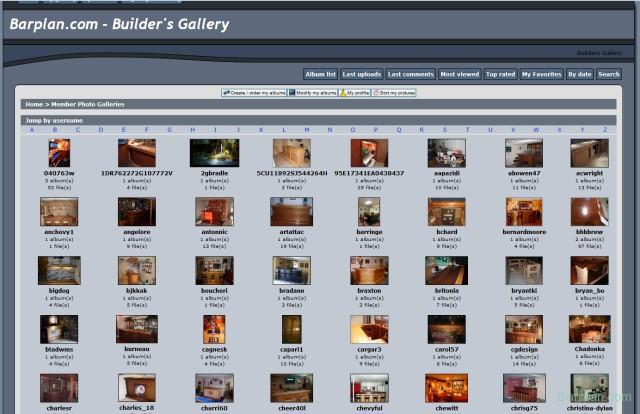
Task: Click the cgdesign username label
Action: click(x=524, y=349)
